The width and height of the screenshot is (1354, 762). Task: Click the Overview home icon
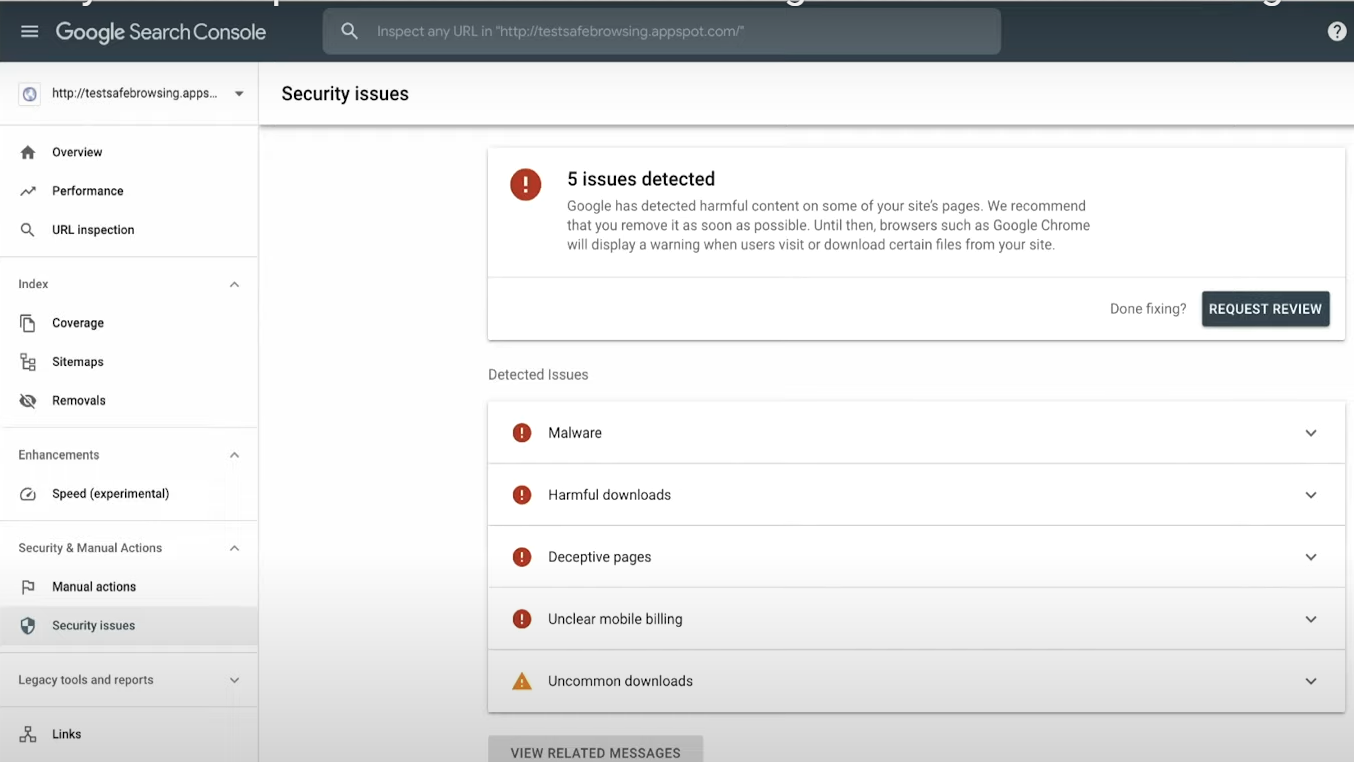(x=28, y=152)
